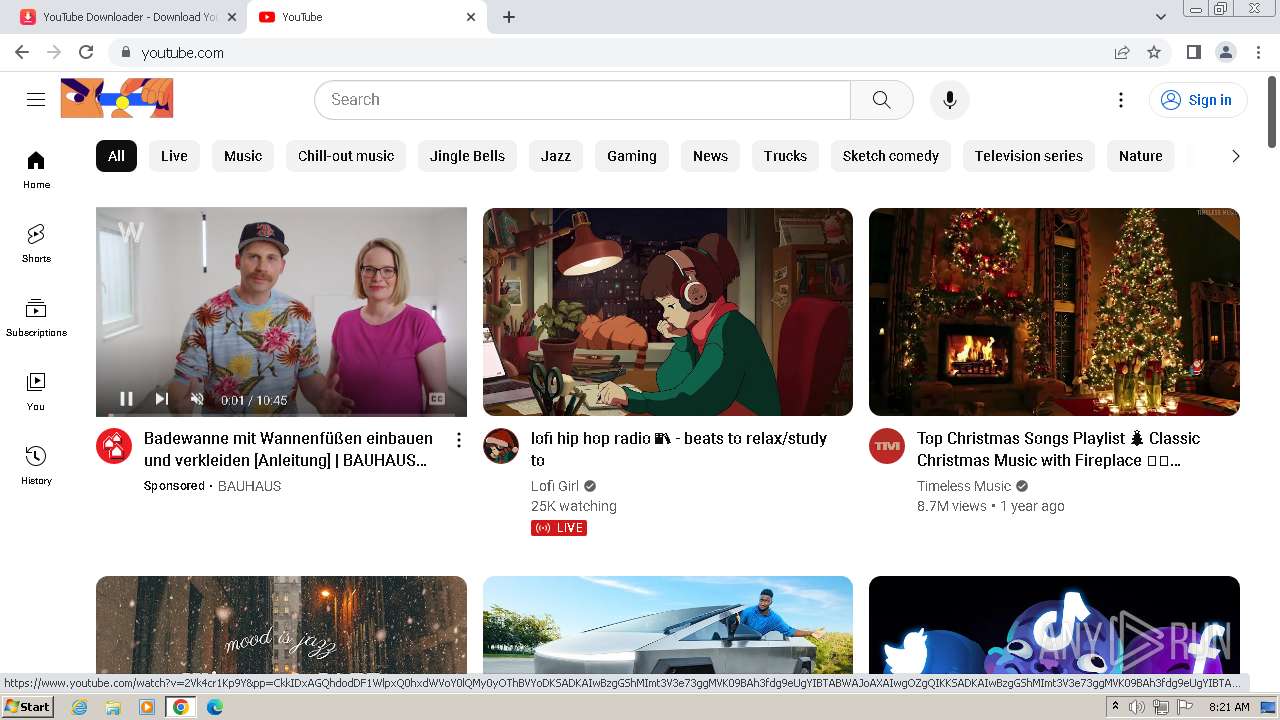Click the Lofi Girl channel avatar
Viewport: 1280px width, 720px height.
click(x=501, y=446)
